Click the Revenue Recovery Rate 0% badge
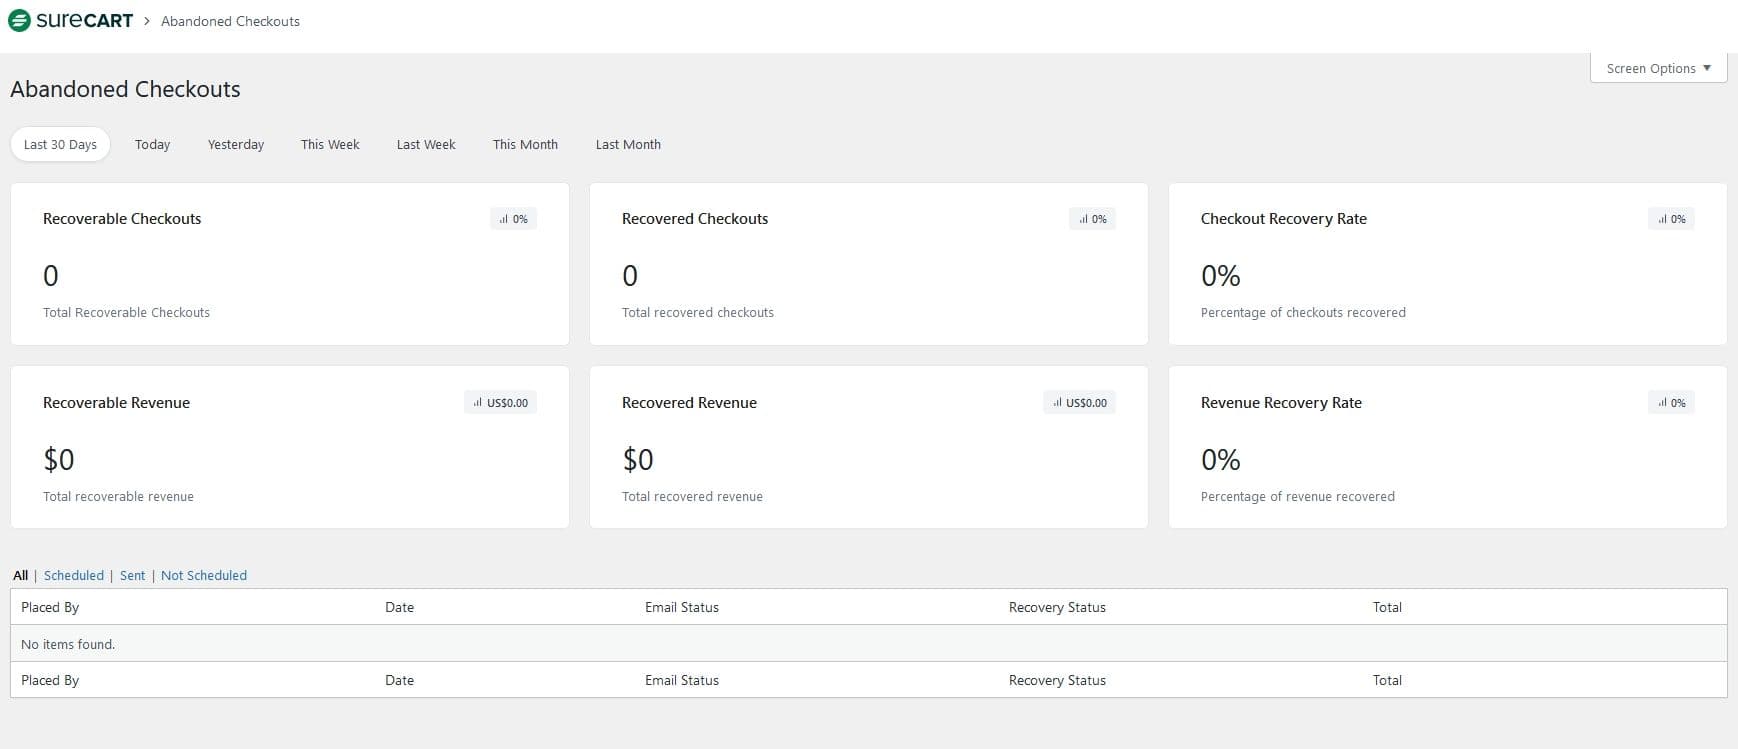 (x=1671, y=403)
